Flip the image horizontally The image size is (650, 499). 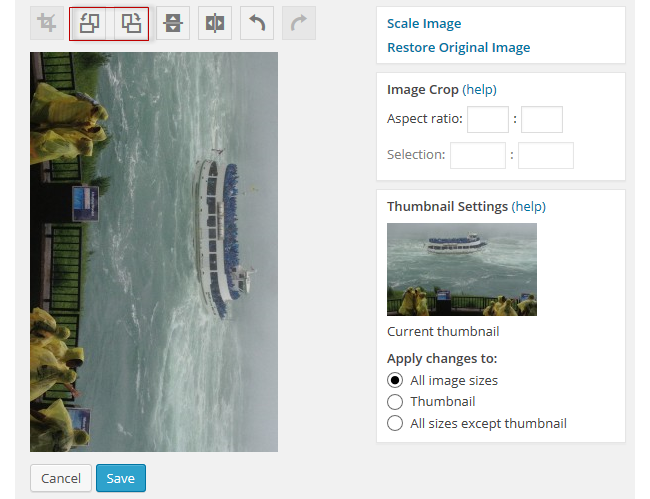click(x=215, y=23)
